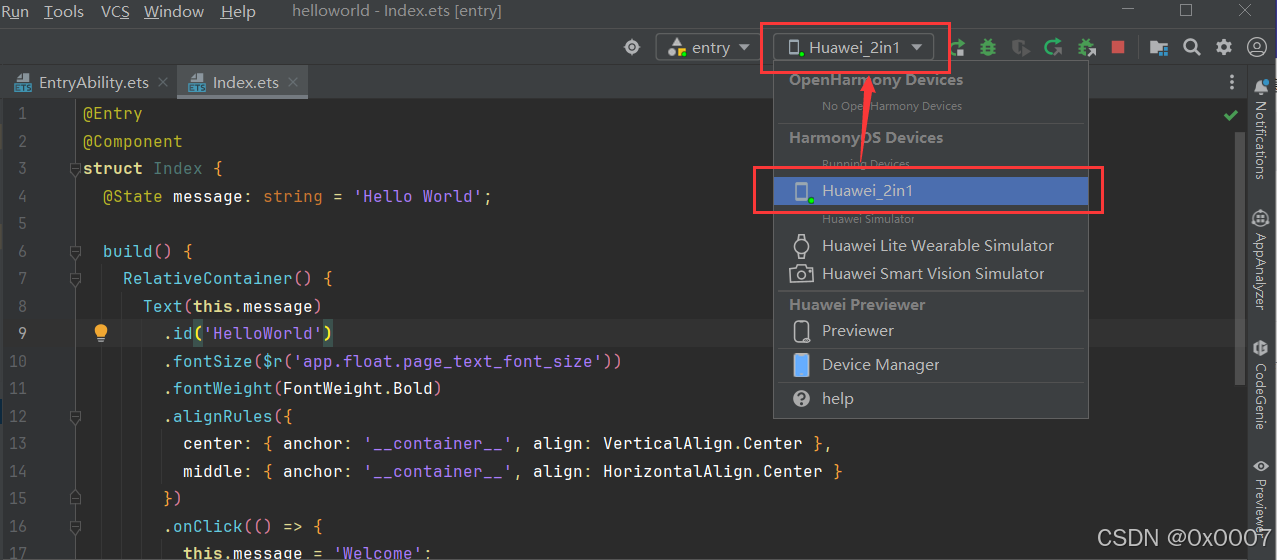Attach debugger to process icon
Image resolution: width=1277 pixels, height=560 pixels.
coord(1086,47)
